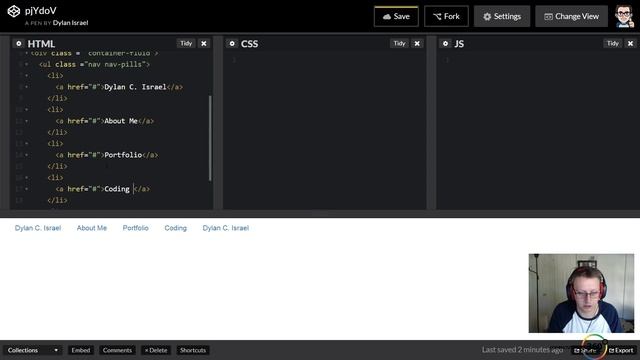Image resolution: width=640 pixels, height=360 pixels.
Task: Collapse the ul nav-pills code fold arrow
Action: click(x=27, y=64)
